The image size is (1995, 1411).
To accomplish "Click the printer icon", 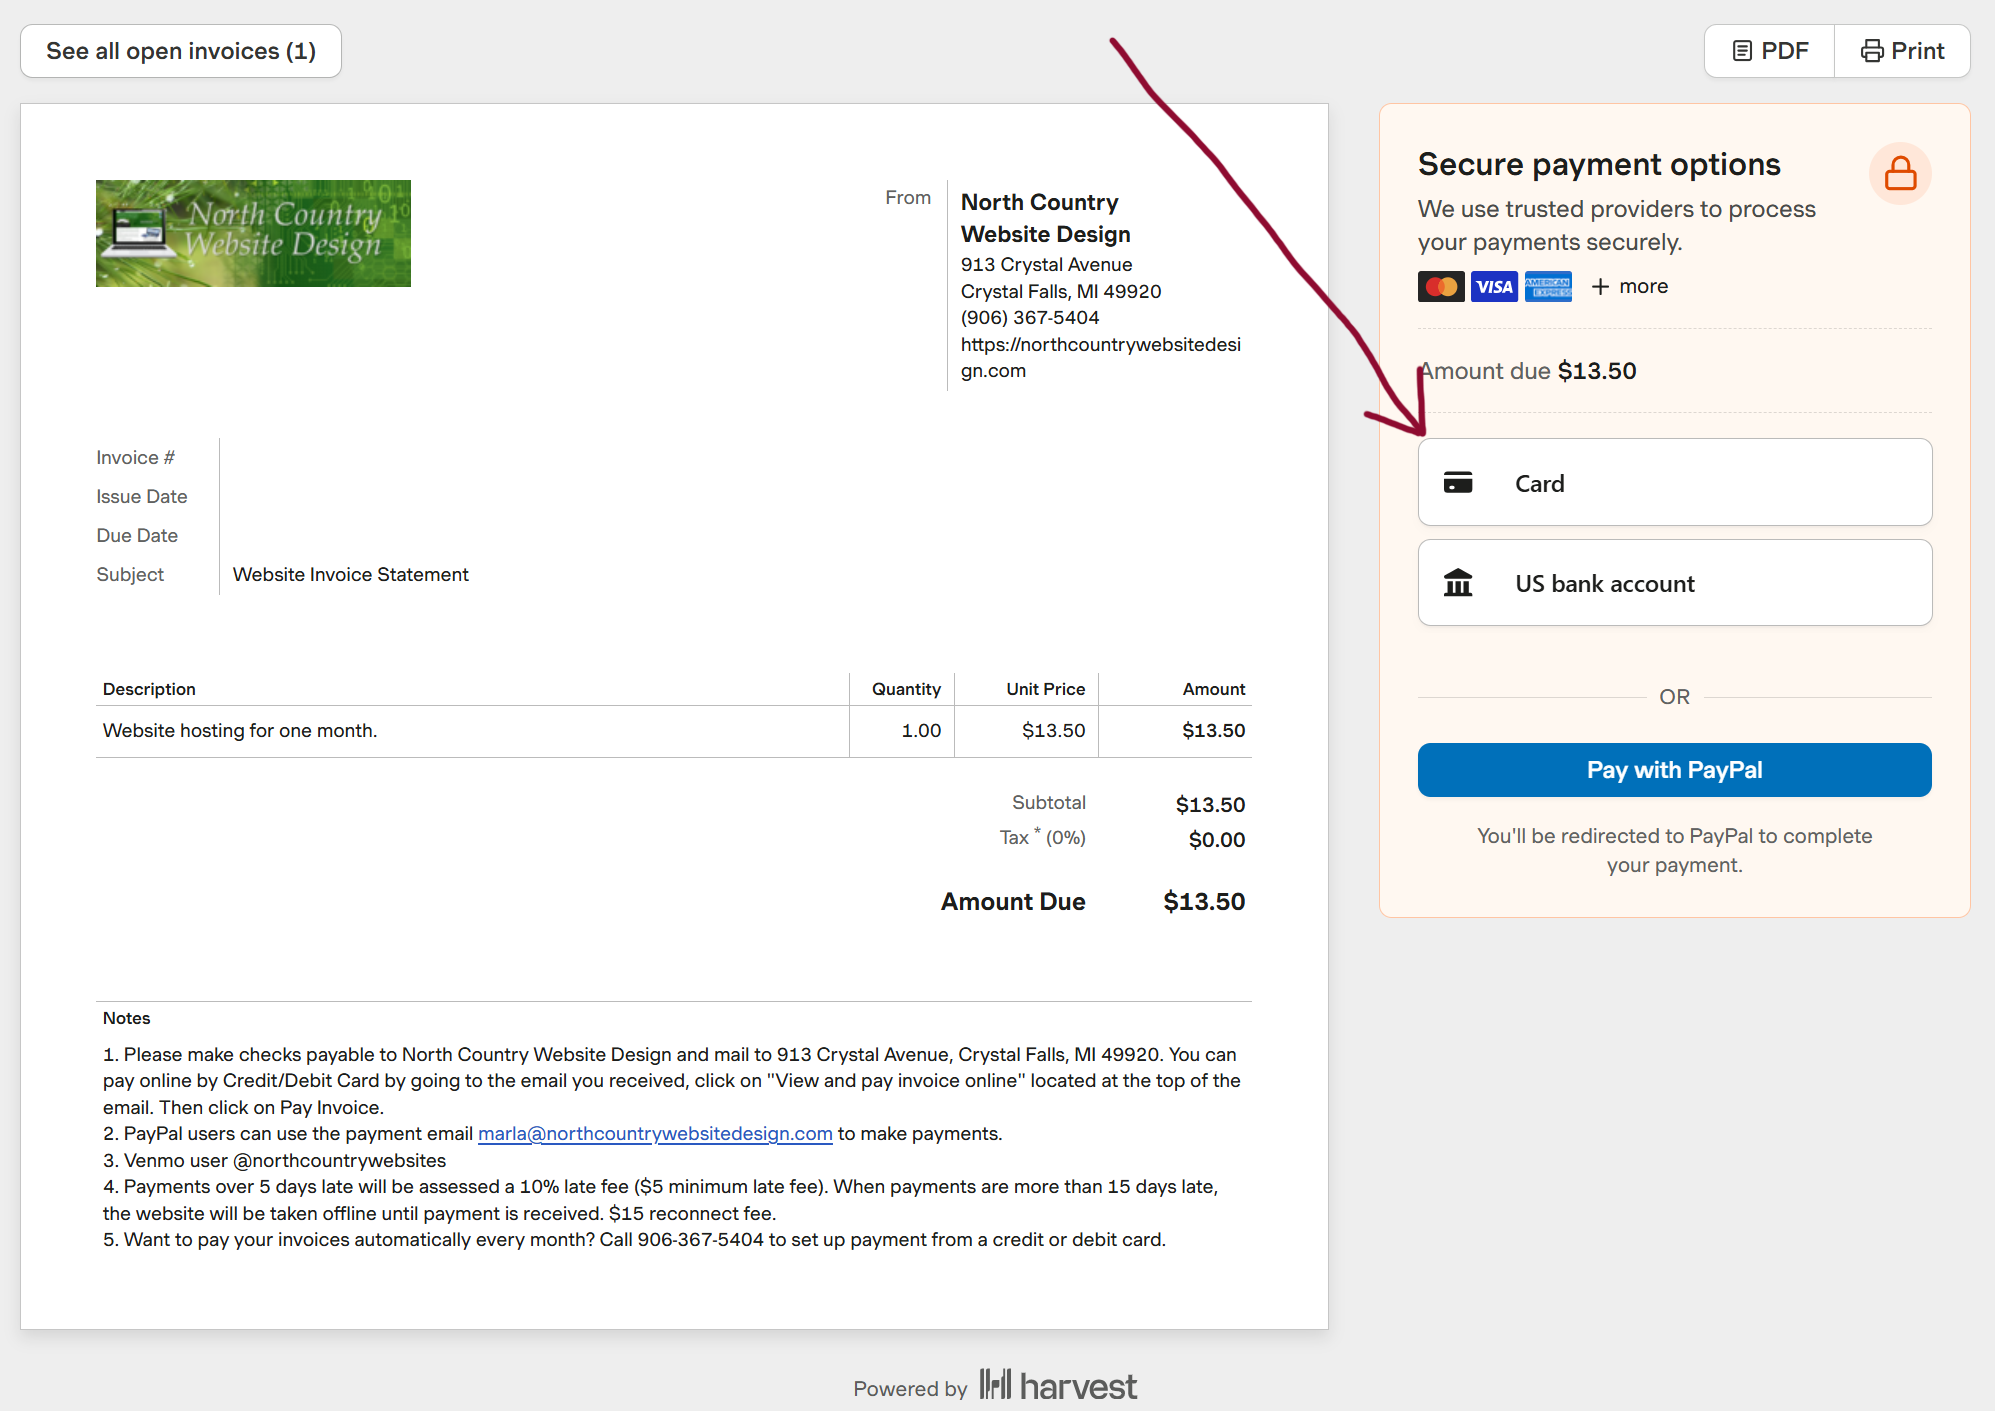I will tap(1872, 51).
